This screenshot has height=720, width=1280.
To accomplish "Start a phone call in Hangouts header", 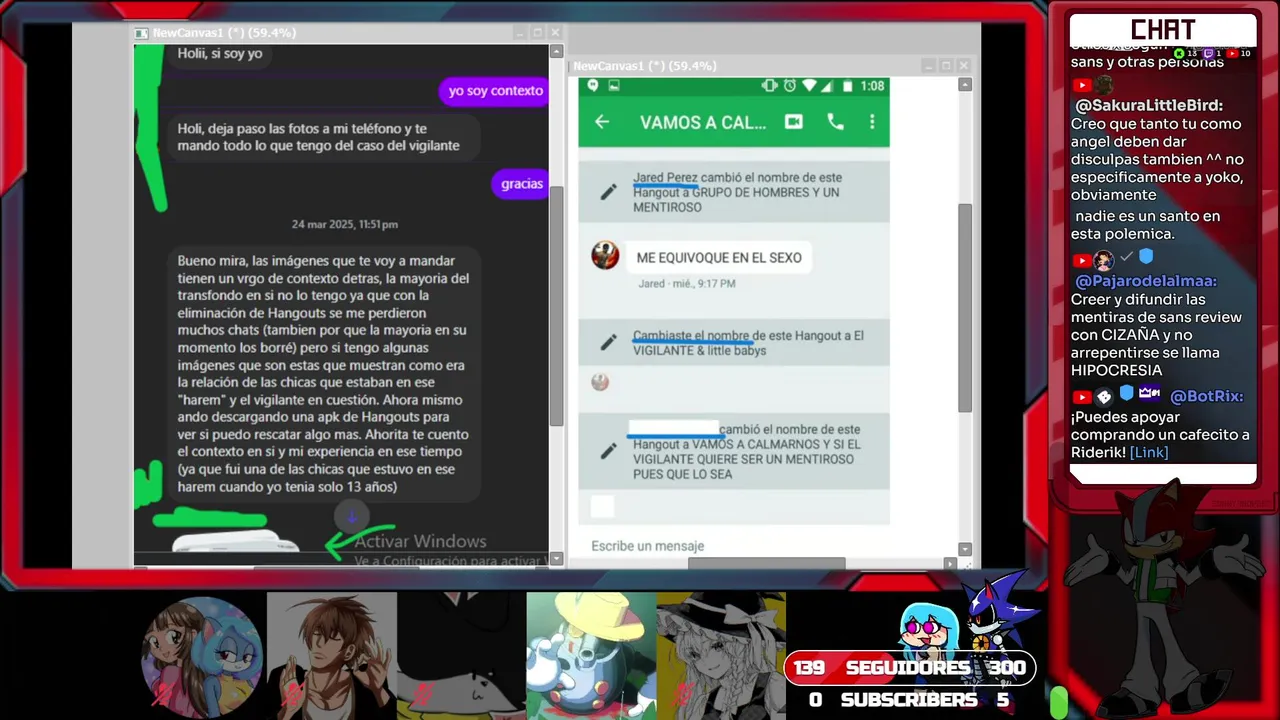I will coord(835,122).
